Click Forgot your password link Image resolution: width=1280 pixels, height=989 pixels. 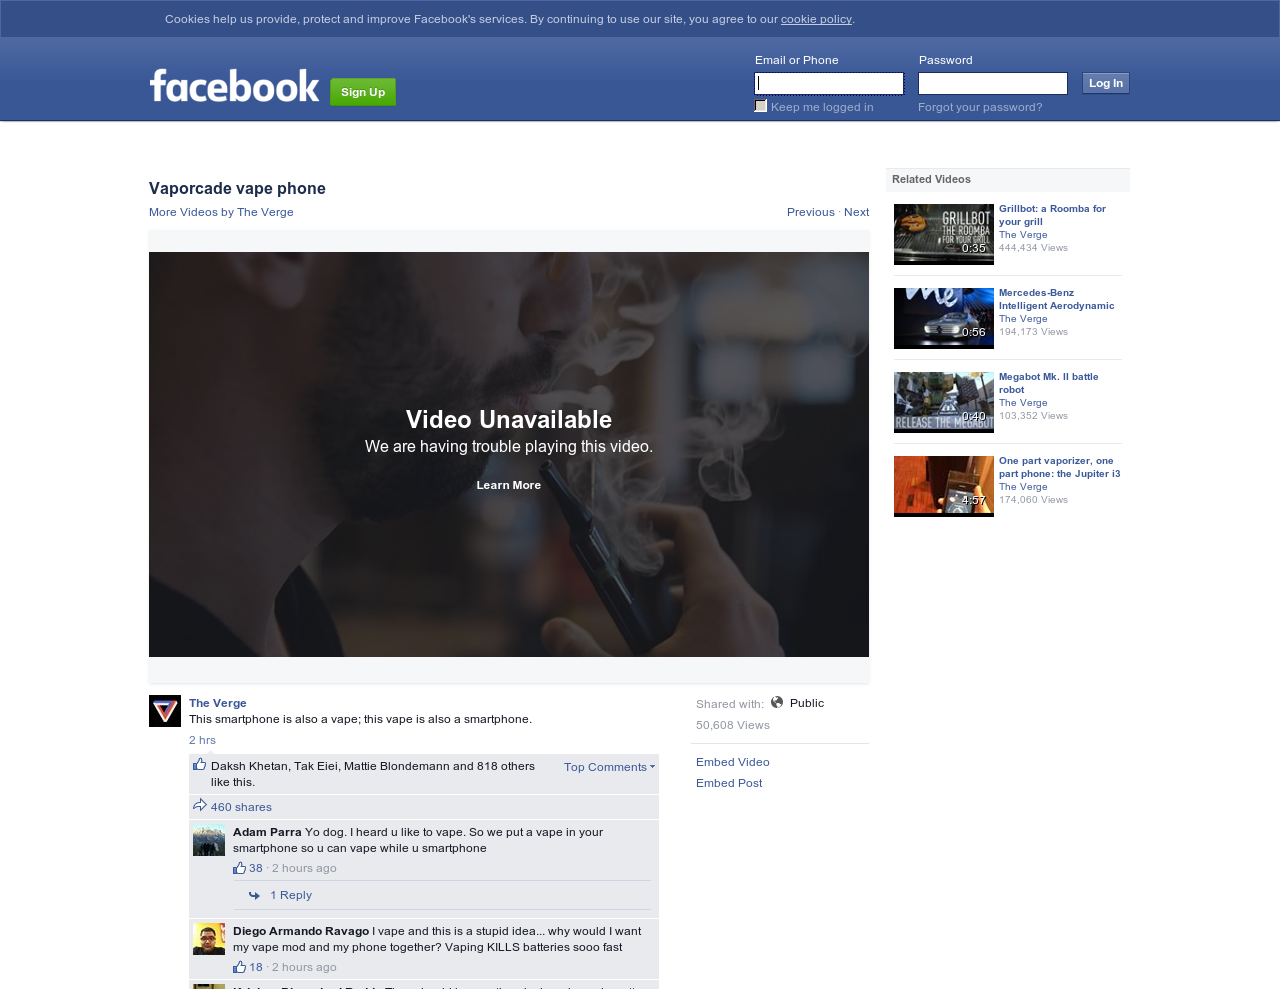pyautogui.click(x=980, y=107)
